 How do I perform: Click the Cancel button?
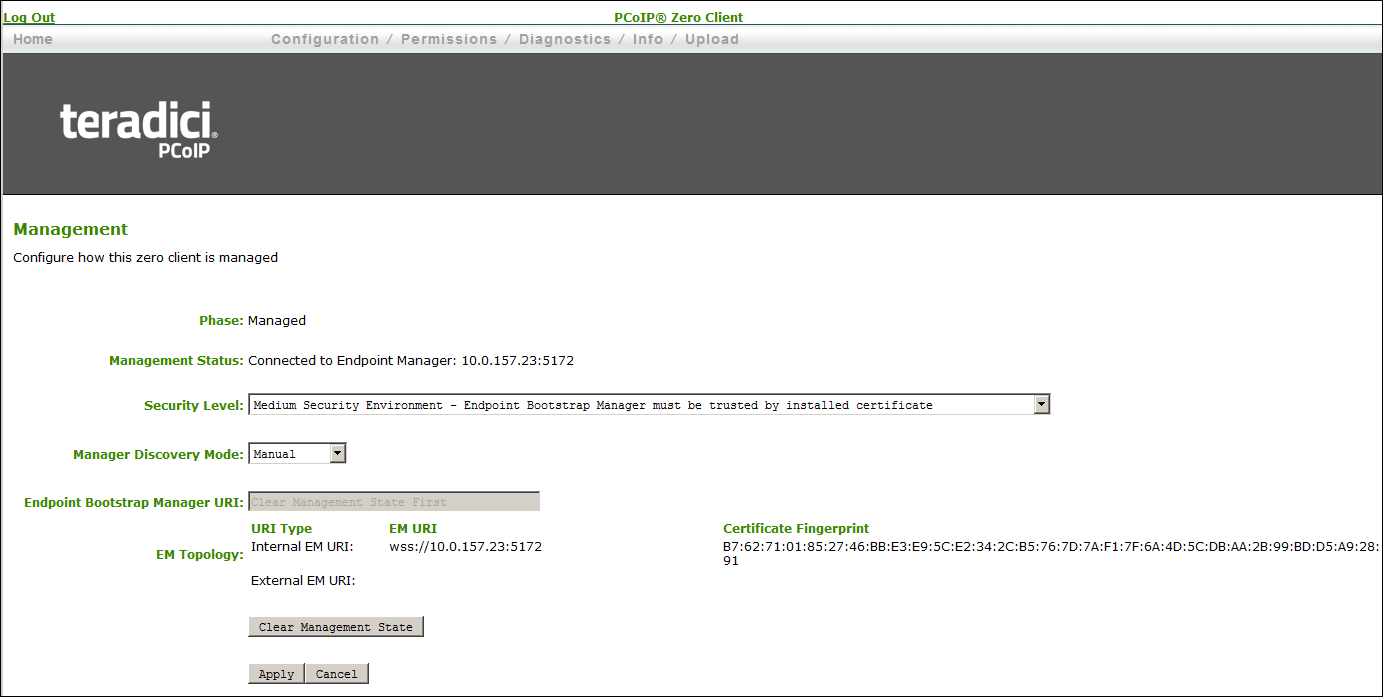[337, 673]
